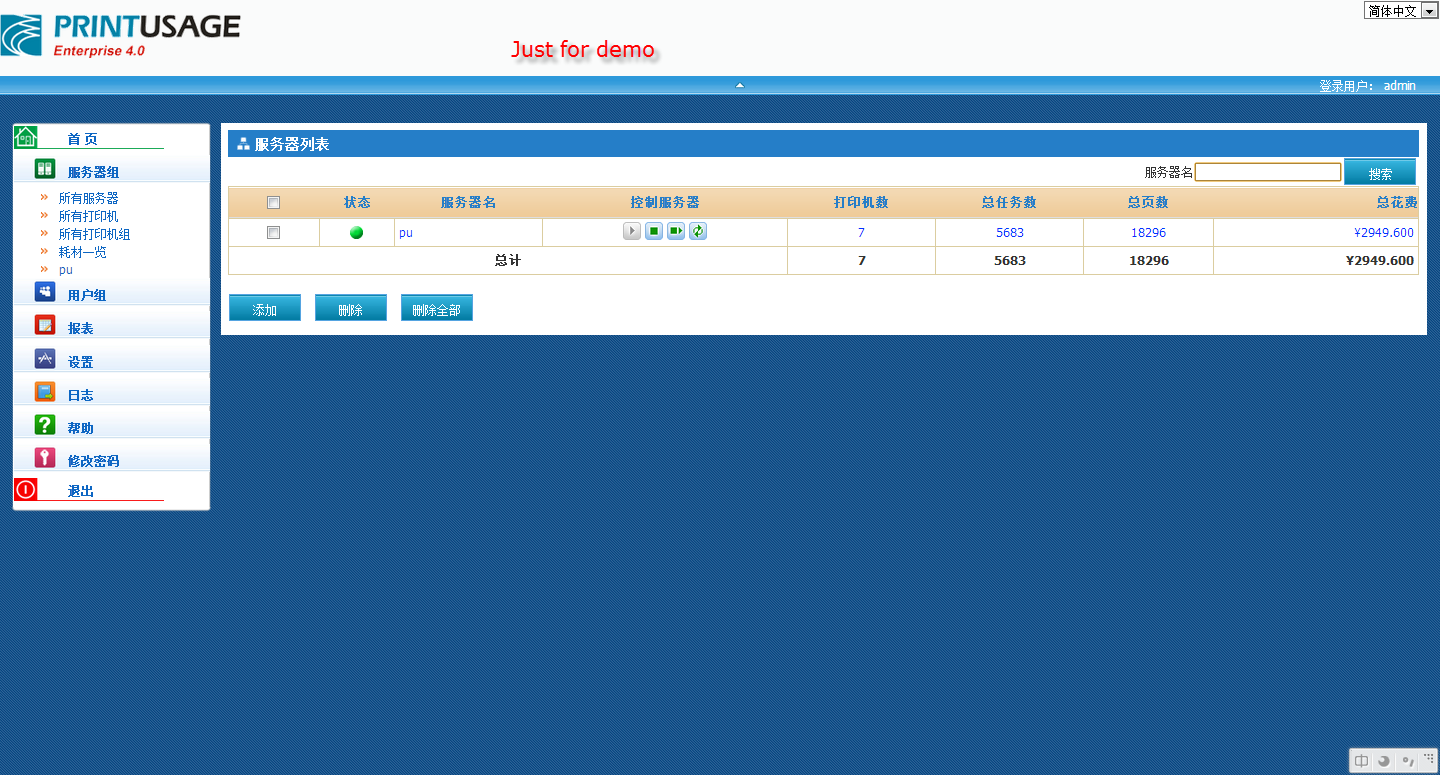The image size is (1440, 775).
Task: Focus the 服务器名 search input field
Action: [x=1268, y=172]
